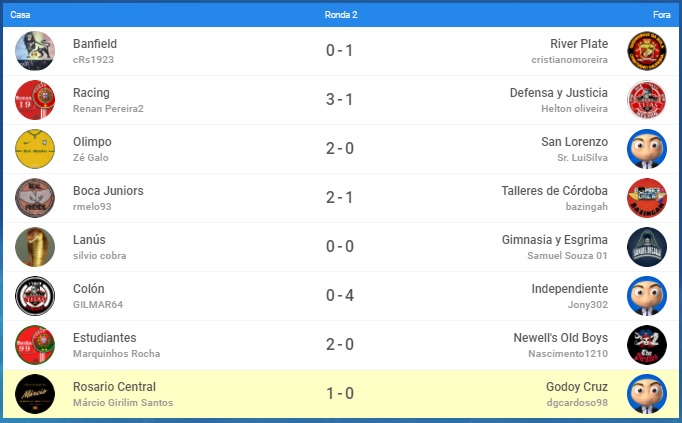This screenshot has height=423, width=682.
Task: Select Racing's red number 19 badge
Action: (35, 100)
